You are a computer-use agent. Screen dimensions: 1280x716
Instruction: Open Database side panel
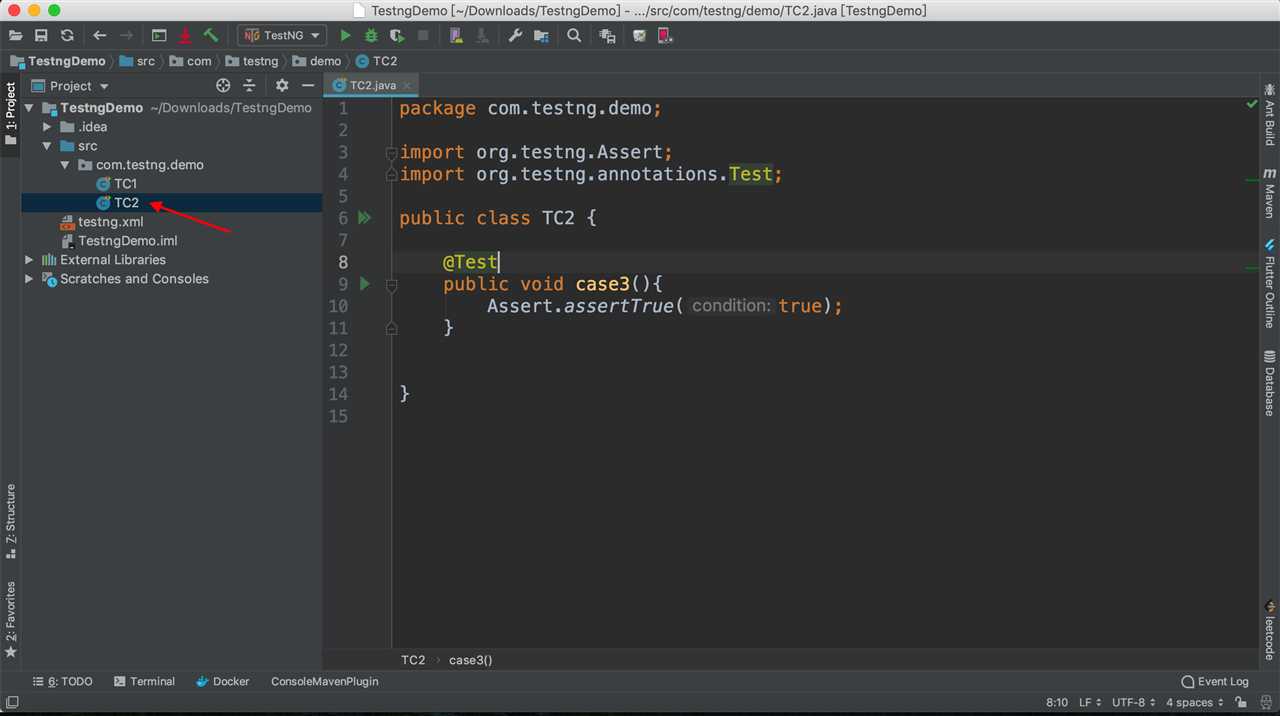click(x=1269, y=383)
